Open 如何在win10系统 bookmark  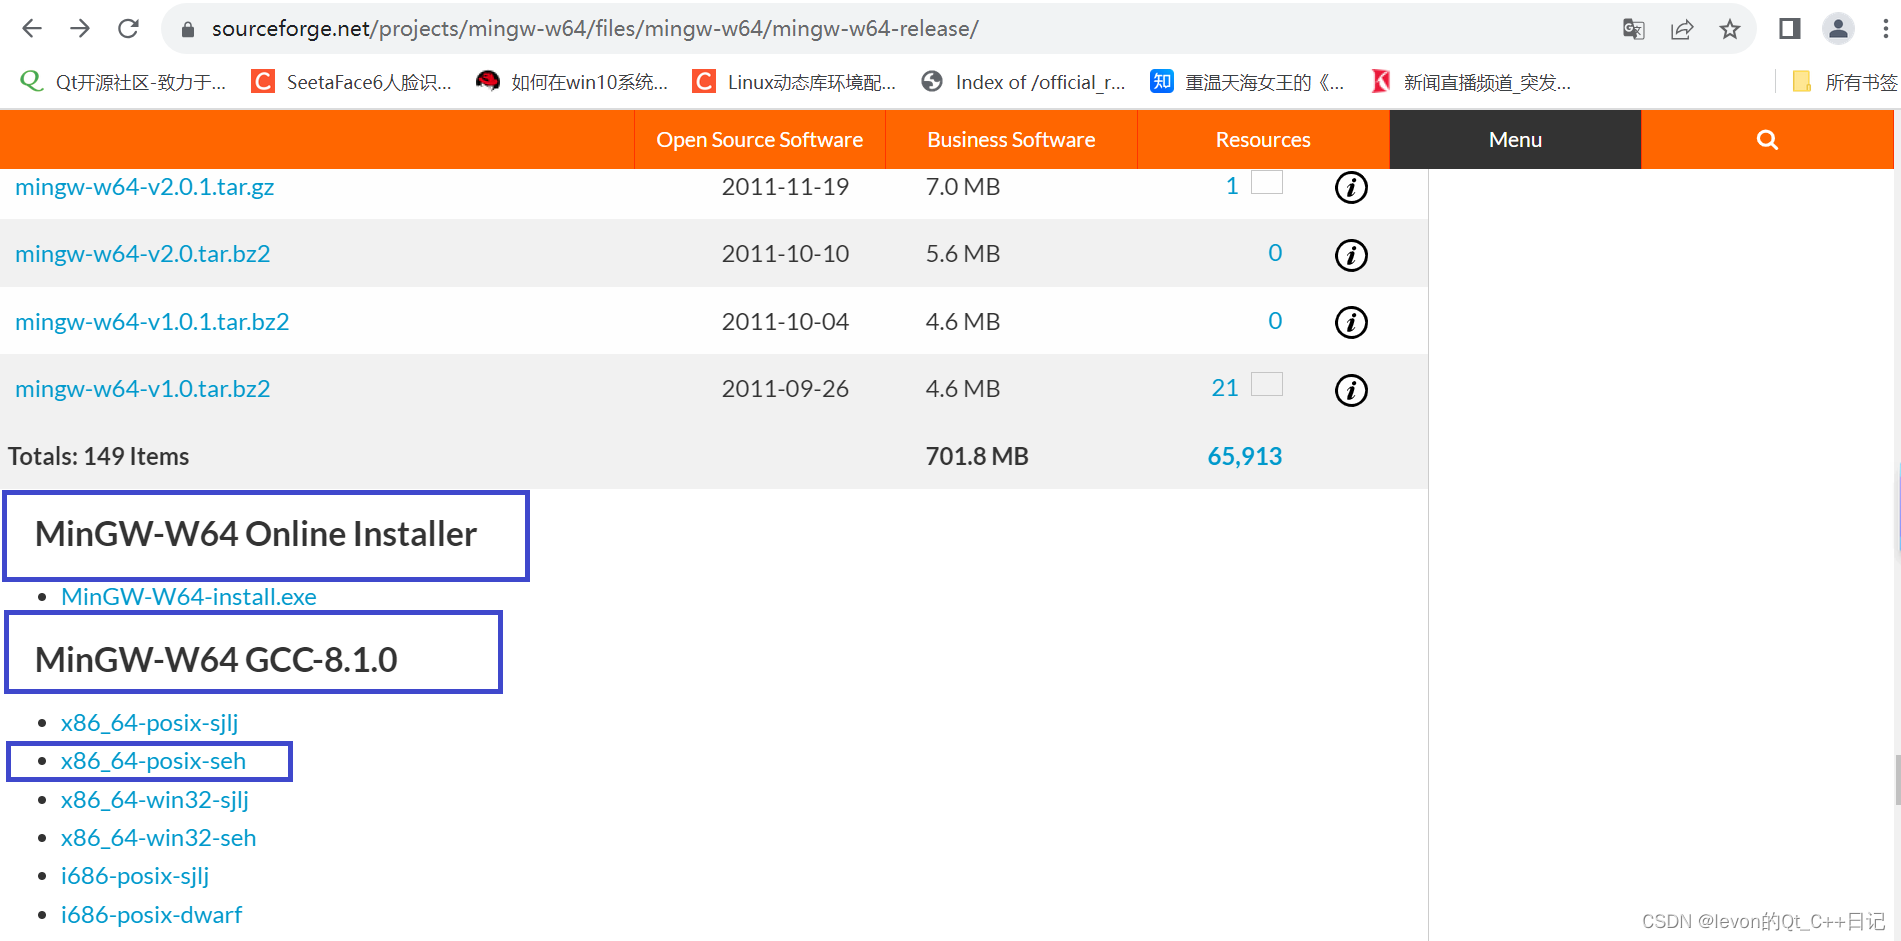click(572, 82)
